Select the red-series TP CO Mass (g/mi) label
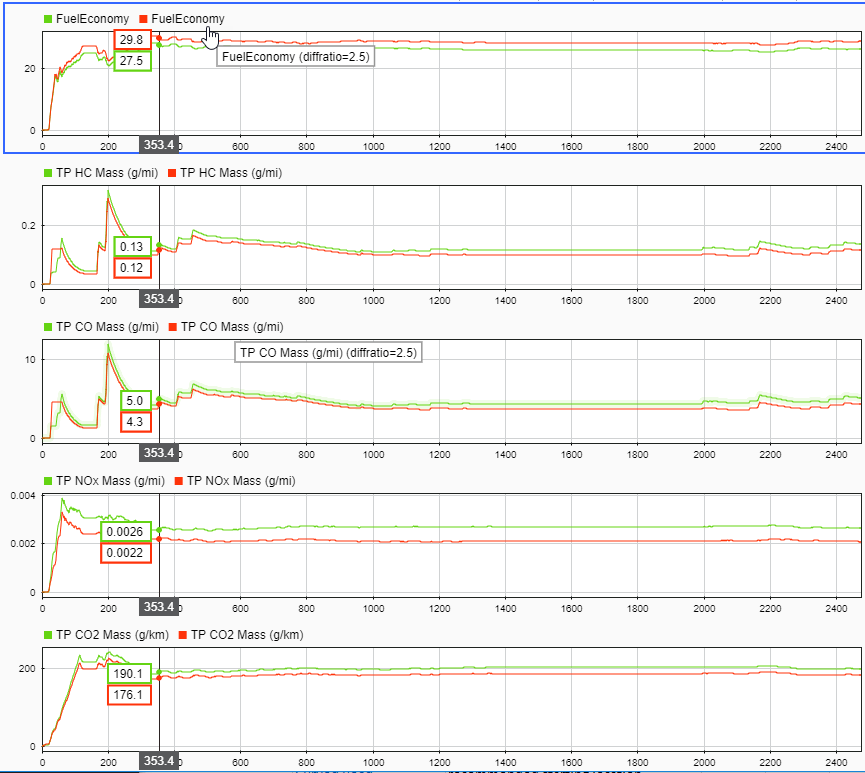Image resolution: width=865 pixels, height=773 pixels. click(232, 327)
